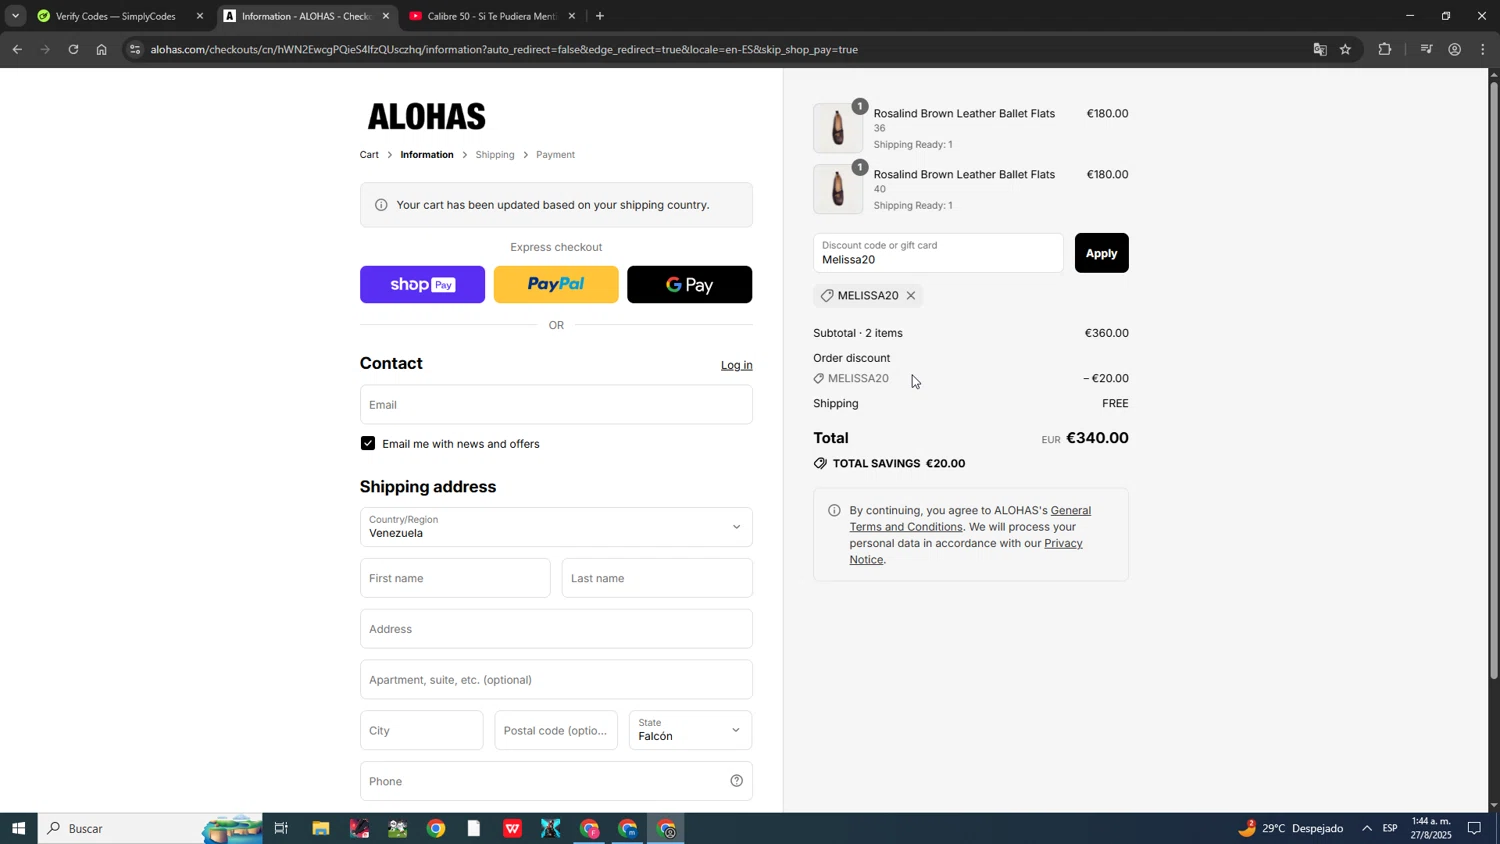The height and width of the screenshot is (844, 1500).
Task: Bookmark this page with star
Action: pyautogui.click(x=1346, y=49)
